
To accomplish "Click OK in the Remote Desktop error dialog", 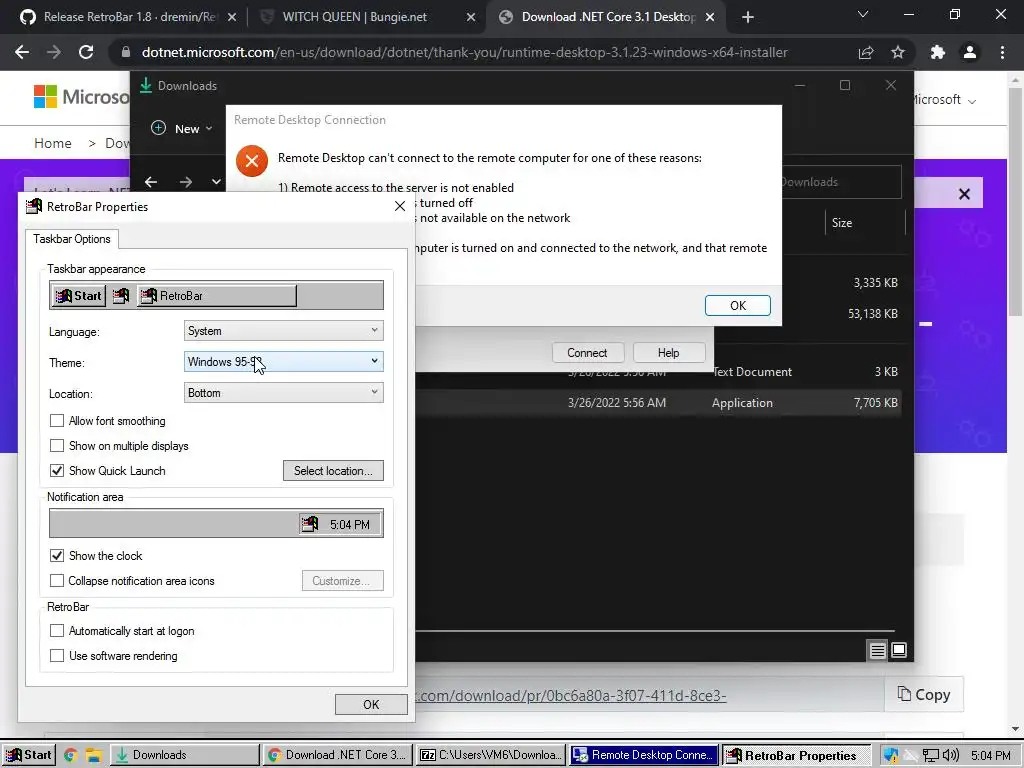I will coord(738,306).
